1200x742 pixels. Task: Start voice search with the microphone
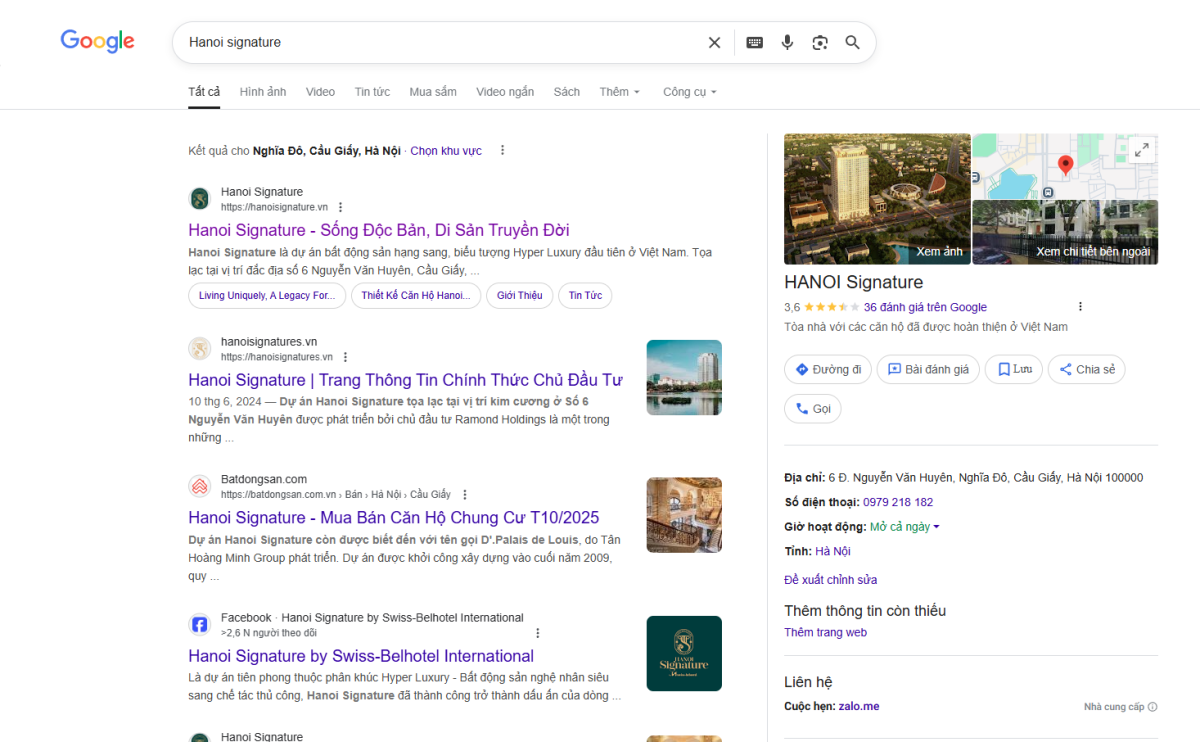[x=787, y=42]
